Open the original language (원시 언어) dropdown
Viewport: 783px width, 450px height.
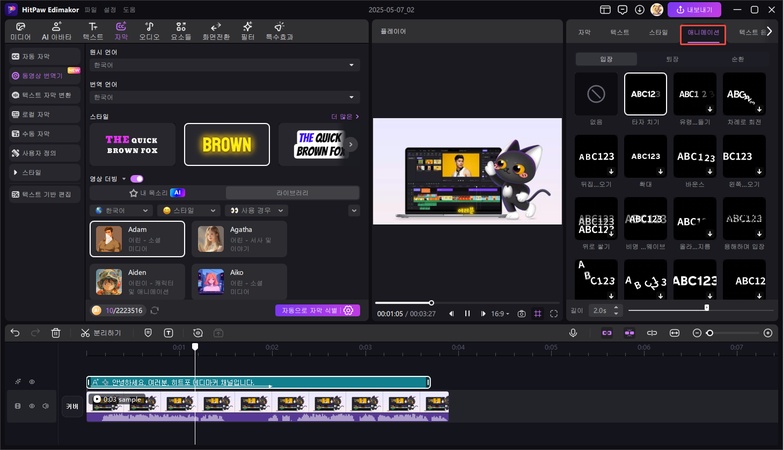tap(225, 65)
